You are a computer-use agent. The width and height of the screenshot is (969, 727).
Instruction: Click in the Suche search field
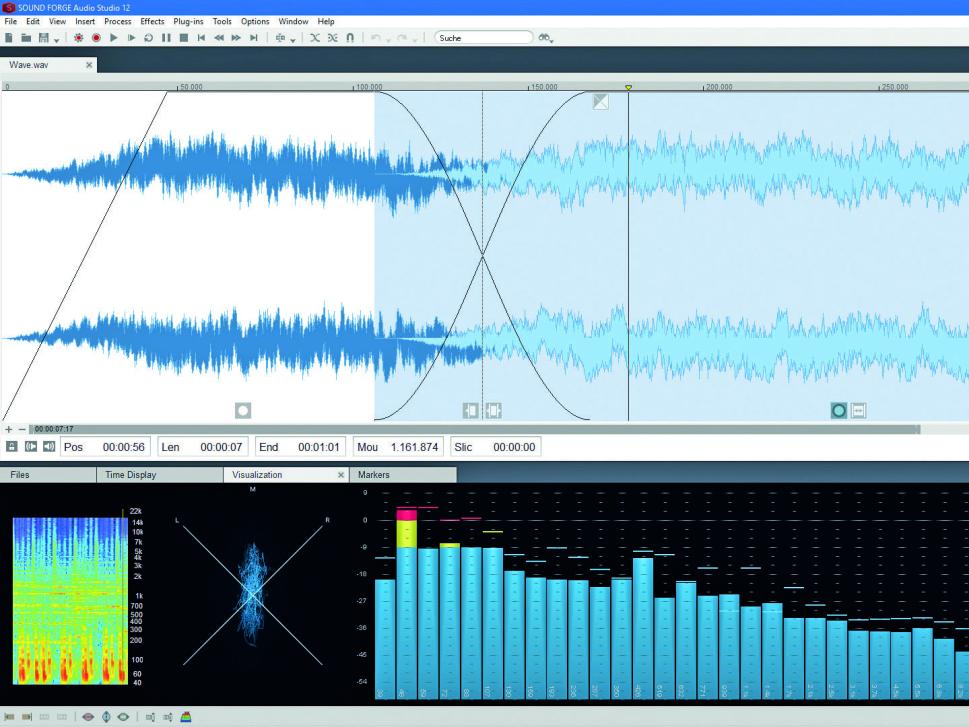[483, 38]
